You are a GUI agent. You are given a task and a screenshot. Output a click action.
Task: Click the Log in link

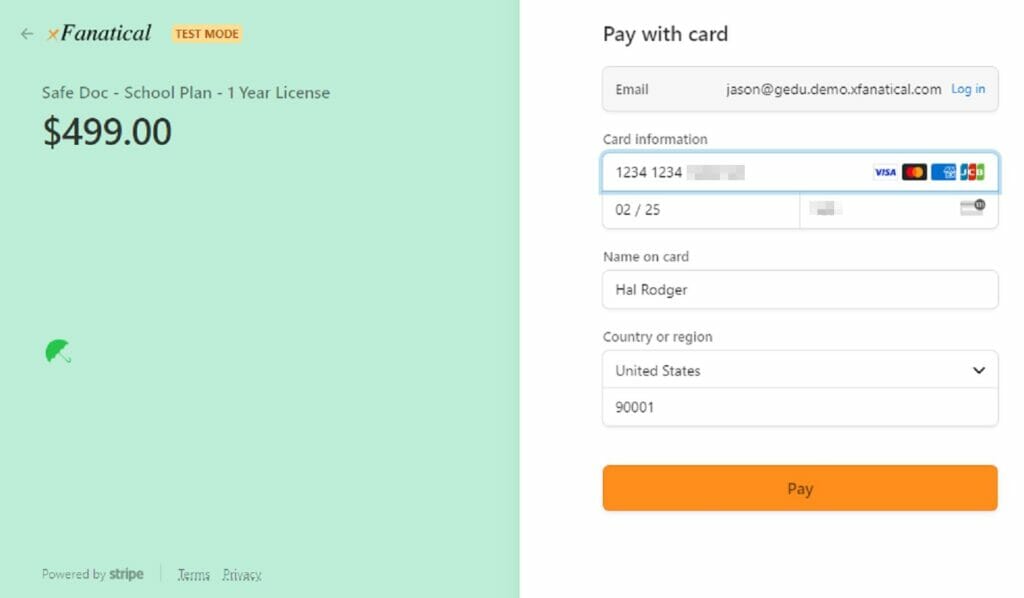[x=968, y=89]
